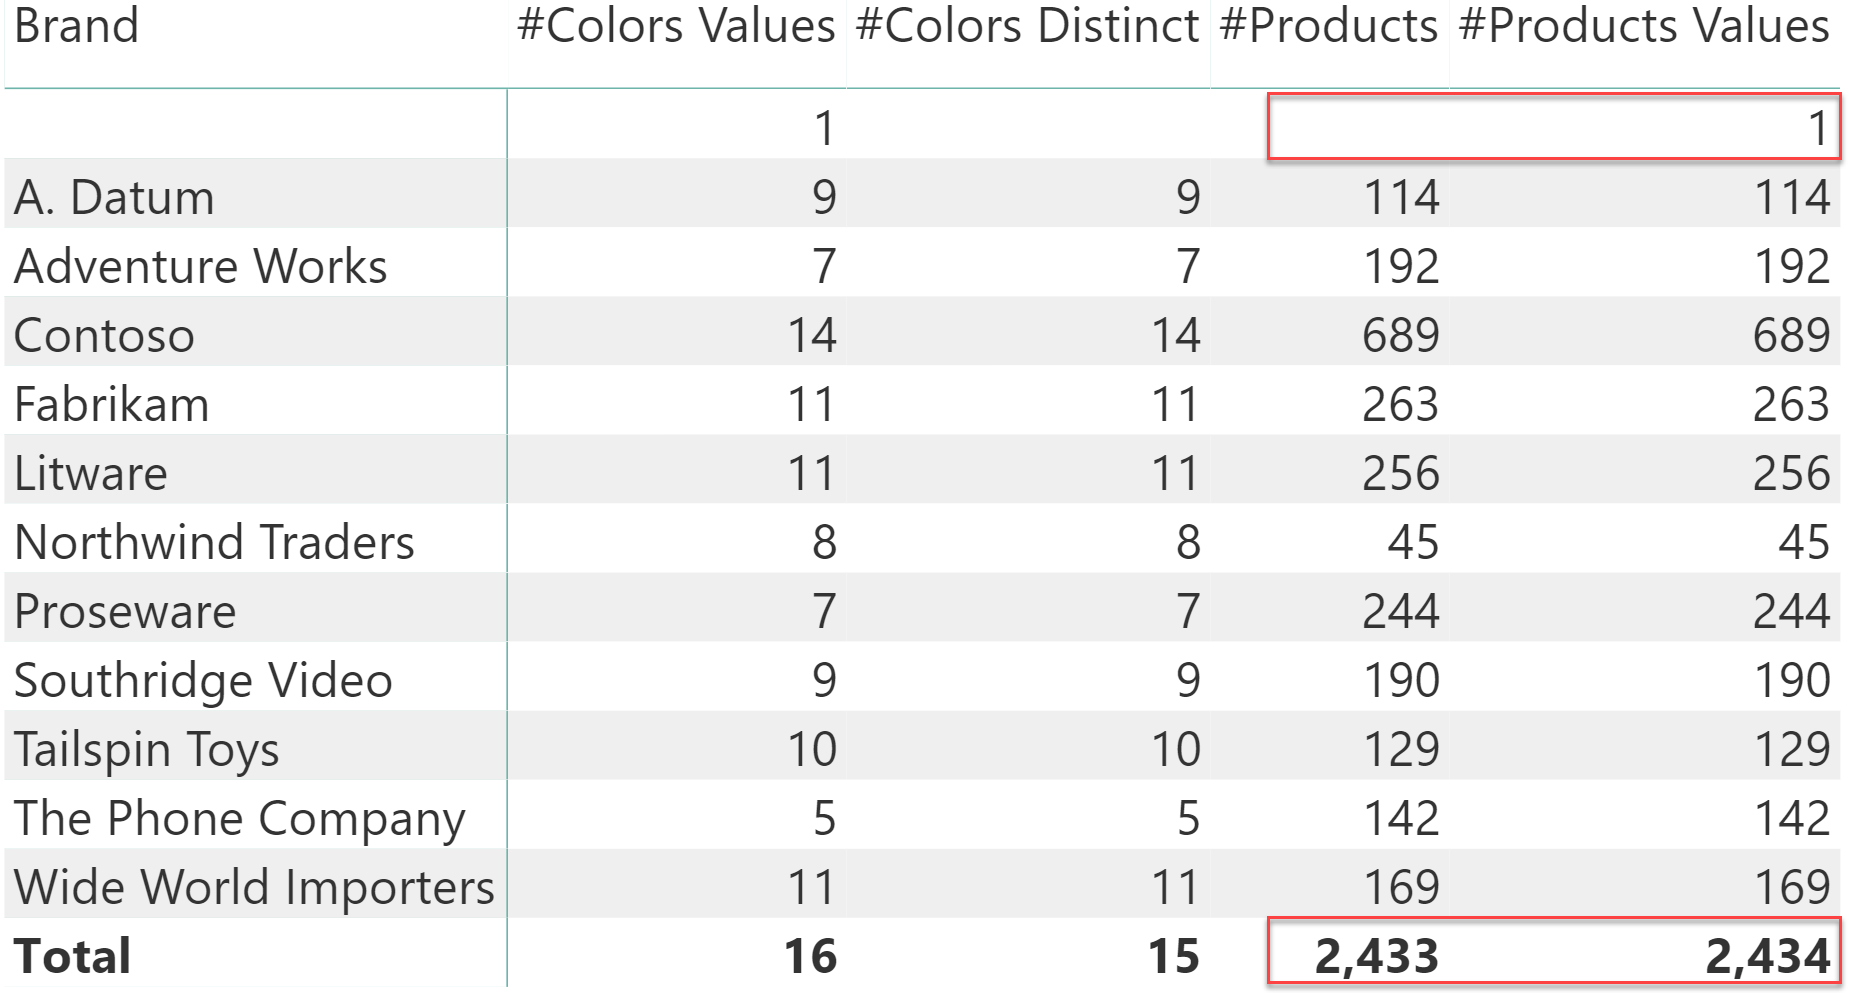Click the Adventure Works brand cell
Image resolution: width=1849 pixels, height=993 pixels.
tap(201, 266)
